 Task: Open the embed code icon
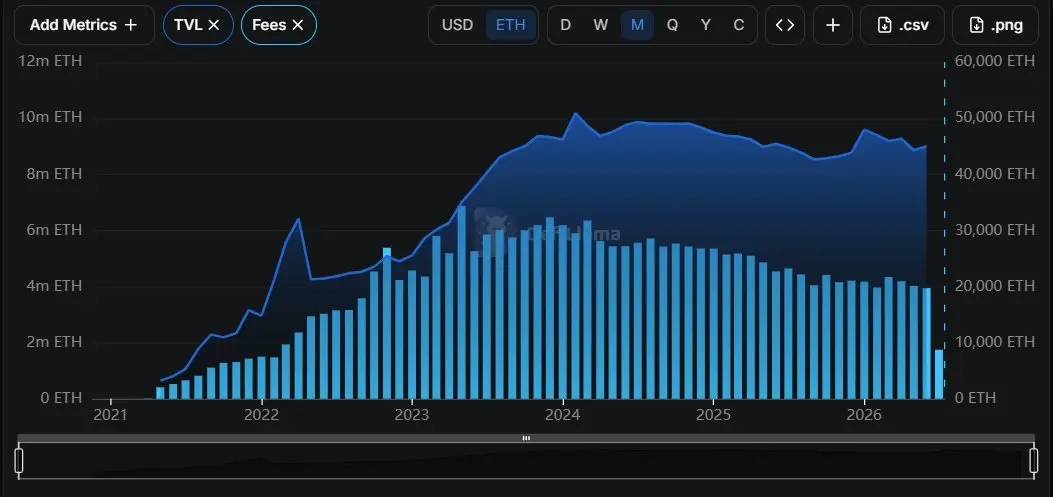[785, 25]
